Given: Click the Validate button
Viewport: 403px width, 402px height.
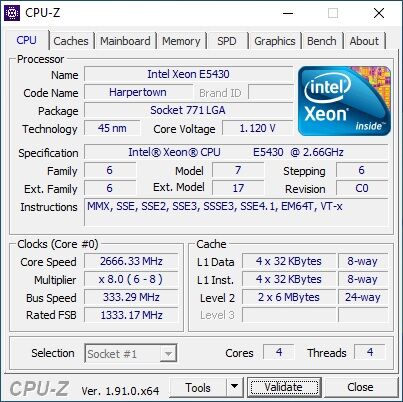Looking at the screenshot, I should 284,387.
